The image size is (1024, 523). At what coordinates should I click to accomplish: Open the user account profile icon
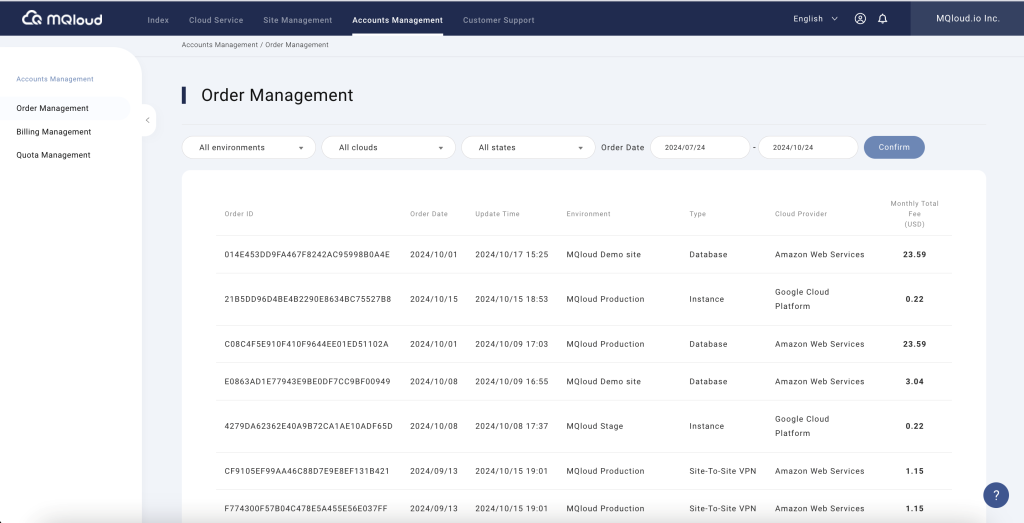860,19
